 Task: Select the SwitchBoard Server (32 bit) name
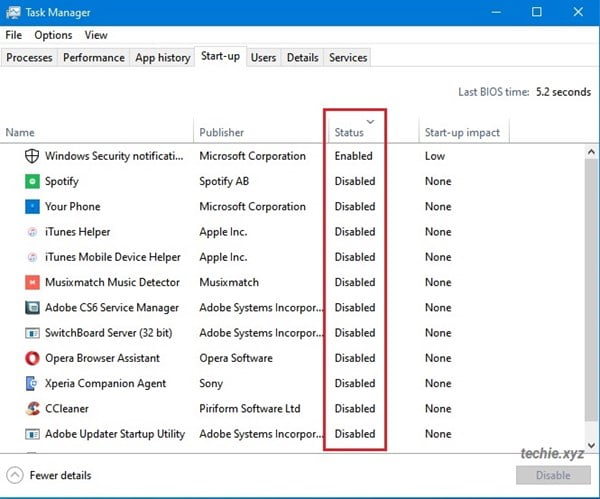click(x=109, y=333)
